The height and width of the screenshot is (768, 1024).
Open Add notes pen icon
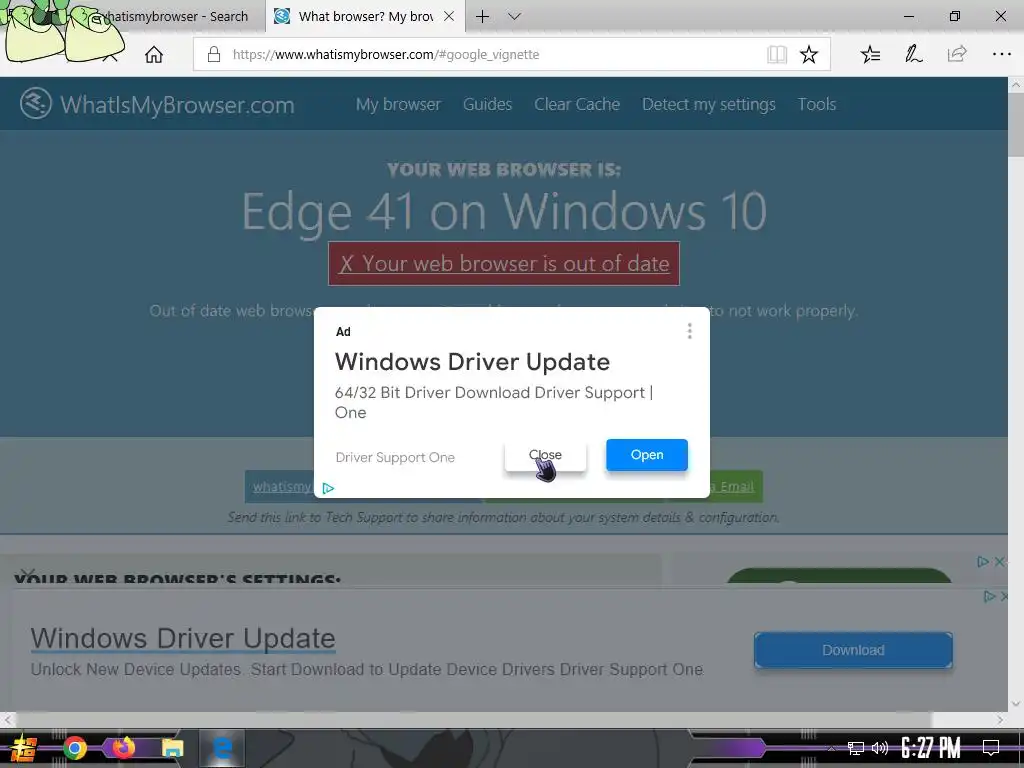pos(914,54)
